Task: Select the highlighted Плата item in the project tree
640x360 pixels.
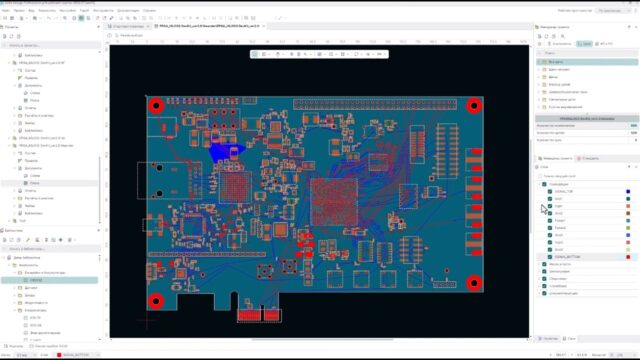Action: coord(50,183)
